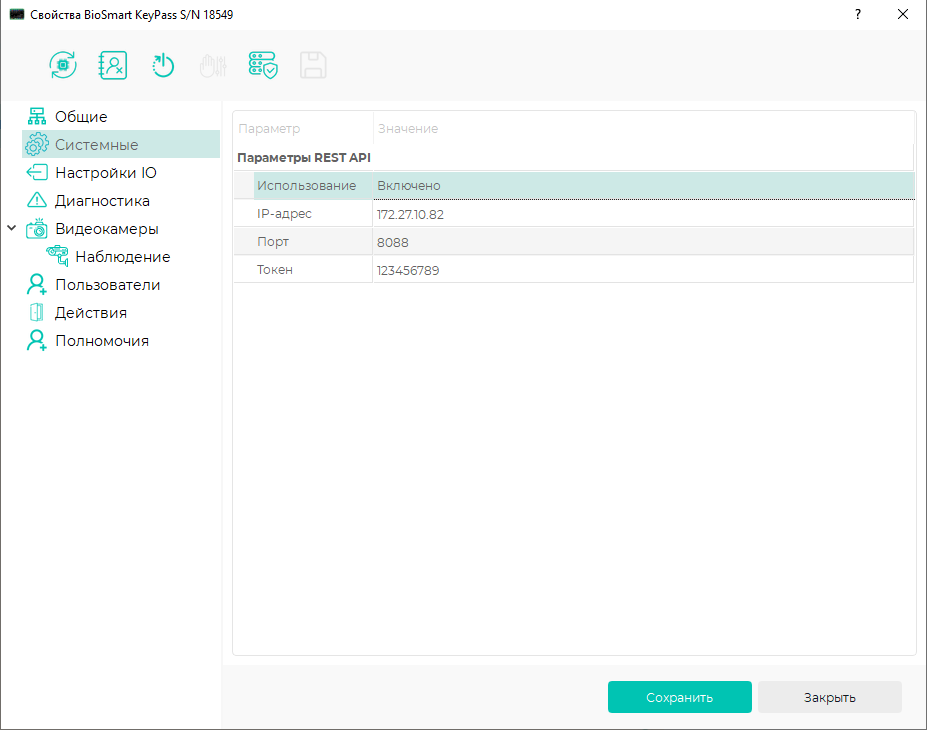Open the Наблюдение subsection
This screenshot has width=927, height=730.
click(x=123, y=257)
